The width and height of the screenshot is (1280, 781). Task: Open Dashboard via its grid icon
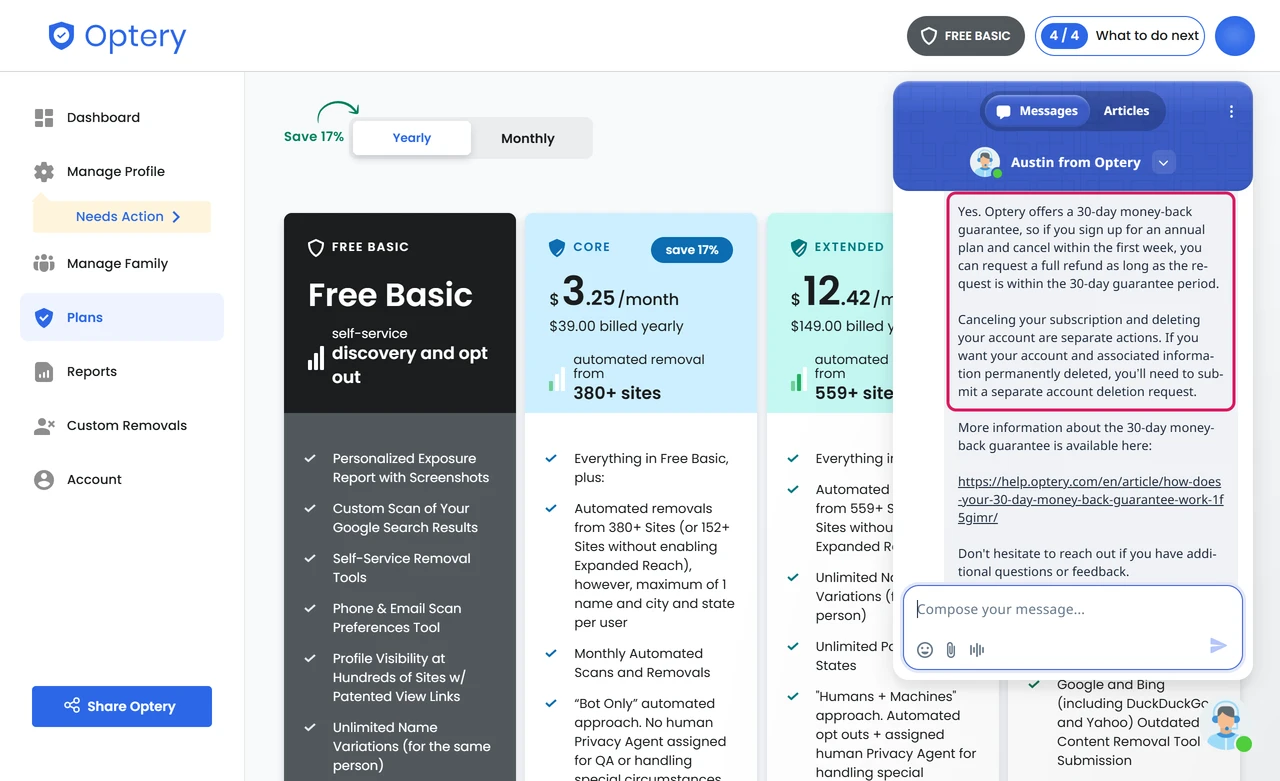[x=44, y=118]
